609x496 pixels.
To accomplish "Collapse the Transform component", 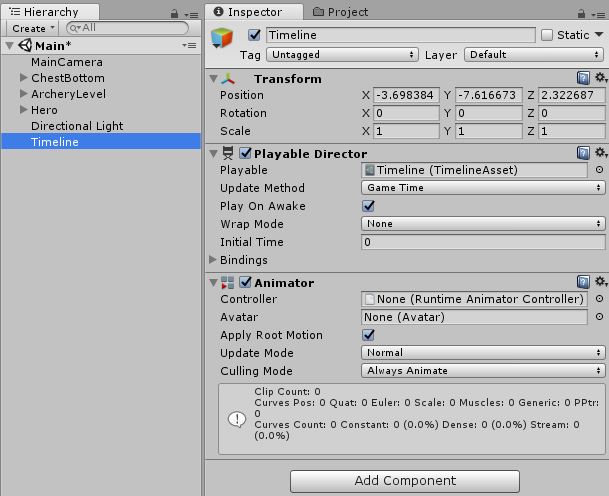I will click(213, 79).
